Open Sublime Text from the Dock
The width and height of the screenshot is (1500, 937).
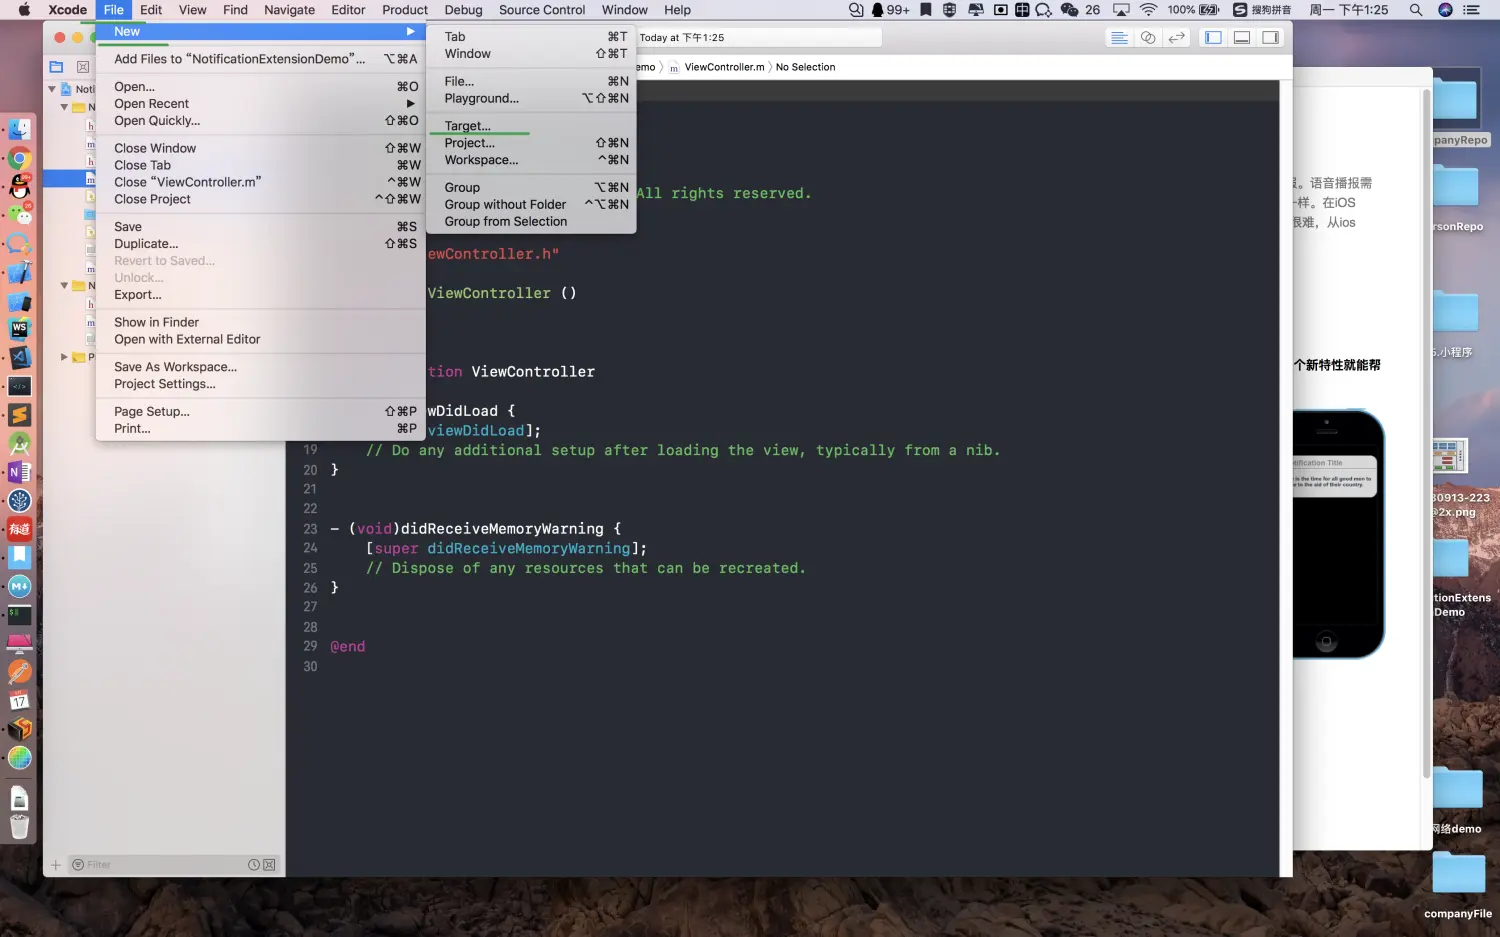click(x=19, y=415)
